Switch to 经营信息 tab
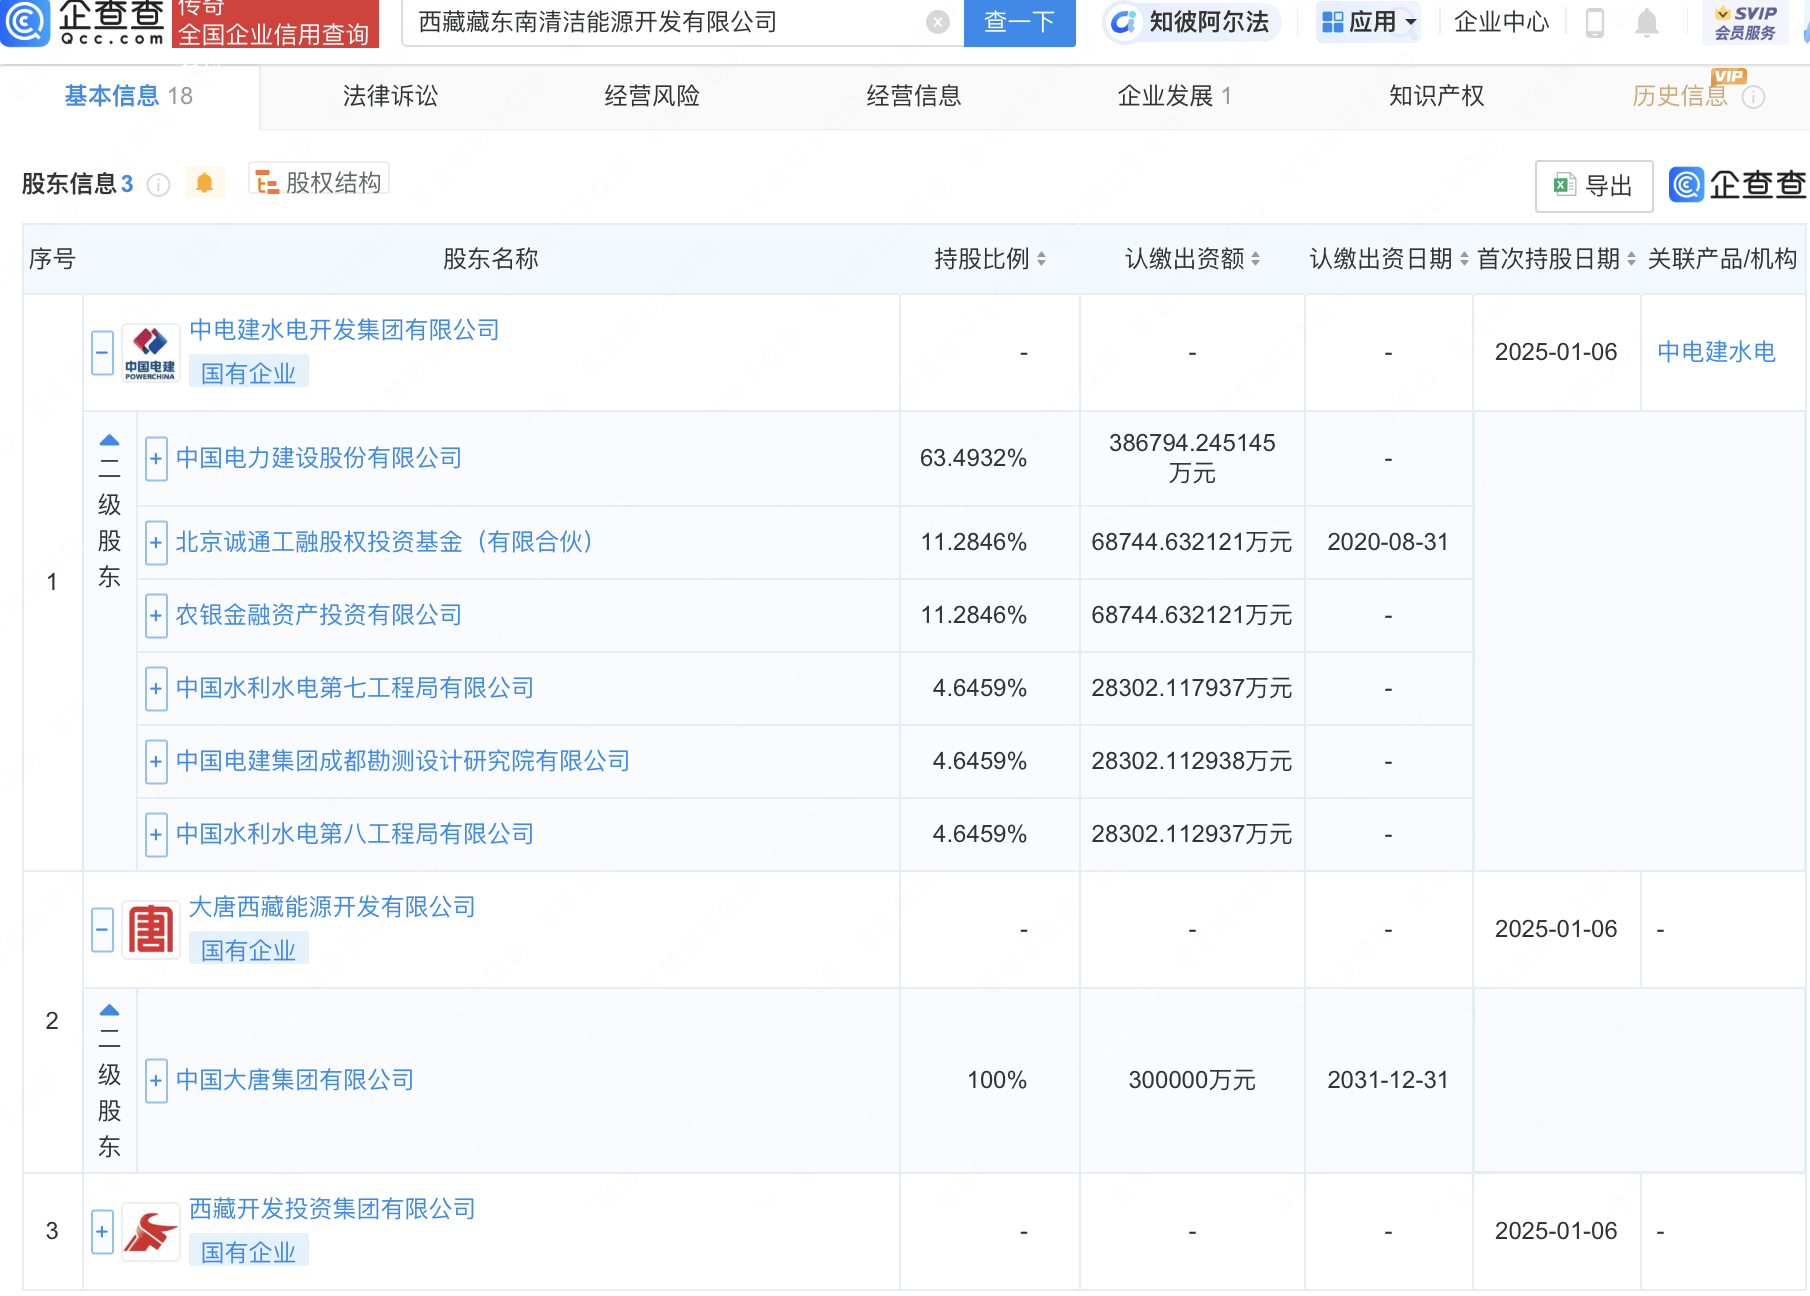Viewport: 1810px width, 1296px height. 914,96
